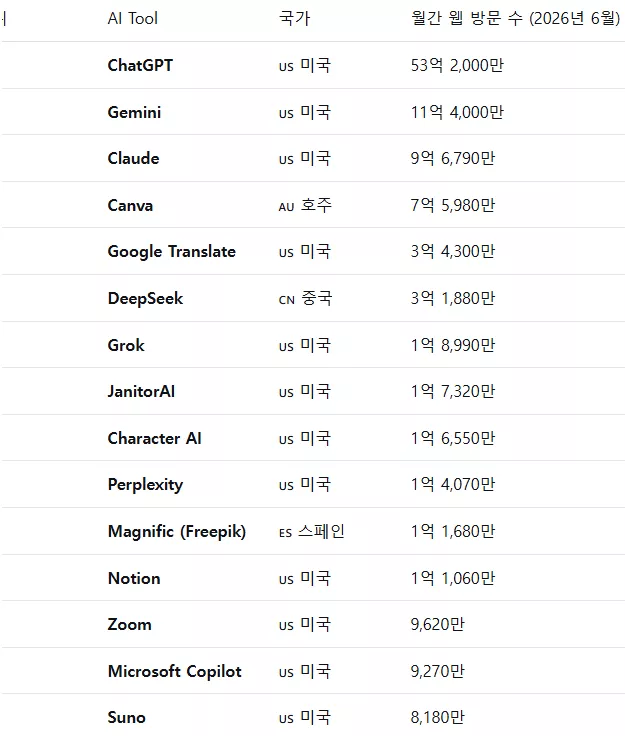This screenshot has height=736, width=625.
Task: Click the 국가 column header
Action: click(x=294, y=18)
